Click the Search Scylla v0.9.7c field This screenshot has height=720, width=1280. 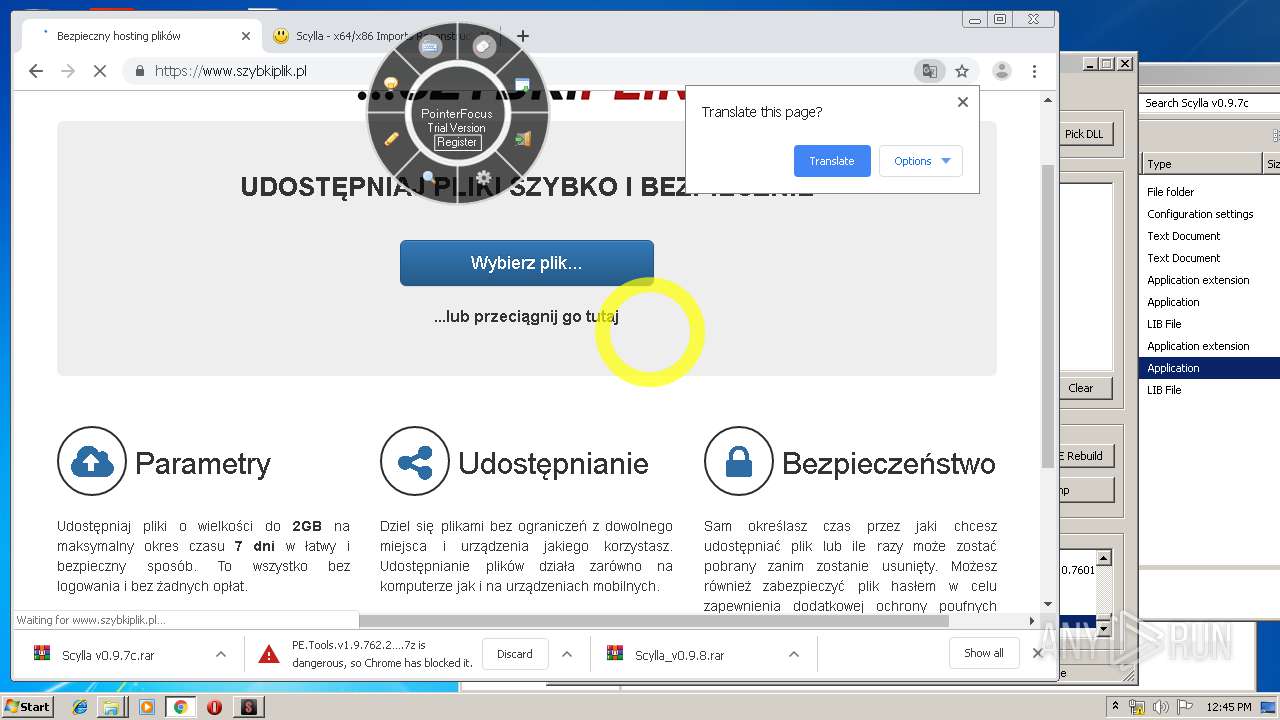coord(1210,103)
